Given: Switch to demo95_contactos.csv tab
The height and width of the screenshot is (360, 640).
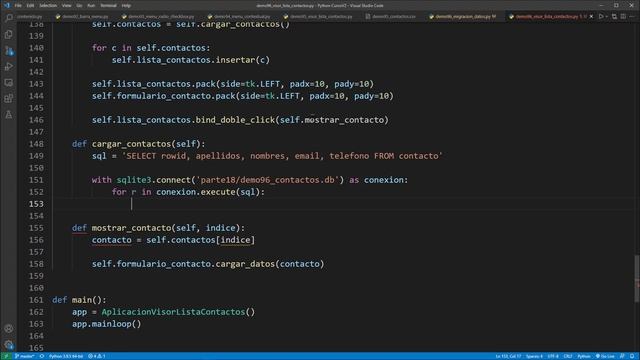Looking at the screenshot, I should [393, 17].
